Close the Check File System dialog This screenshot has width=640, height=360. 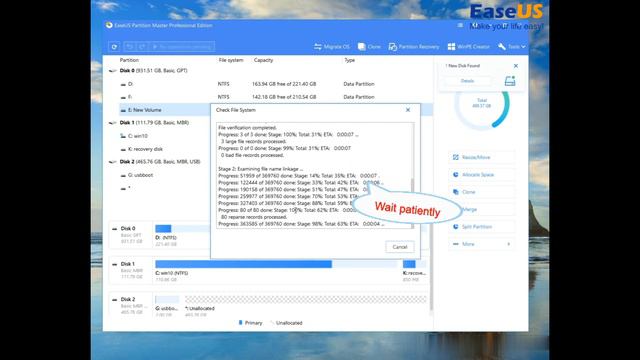[408, 110]
